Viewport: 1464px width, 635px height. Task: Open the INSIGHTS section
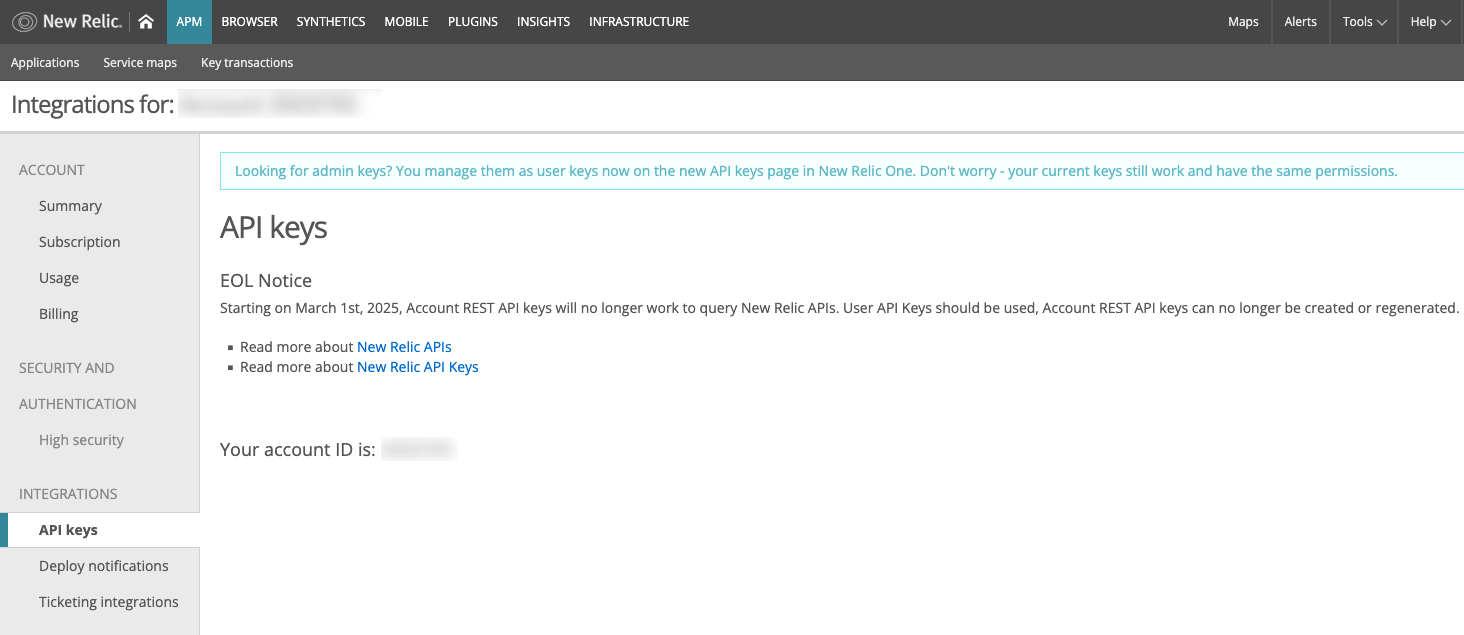pos(543,21)
